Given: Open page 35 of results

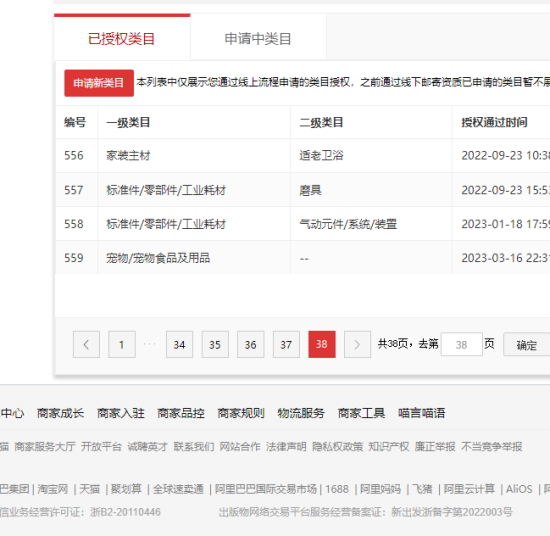Looking at the screenshot, I should pos(215,344).
